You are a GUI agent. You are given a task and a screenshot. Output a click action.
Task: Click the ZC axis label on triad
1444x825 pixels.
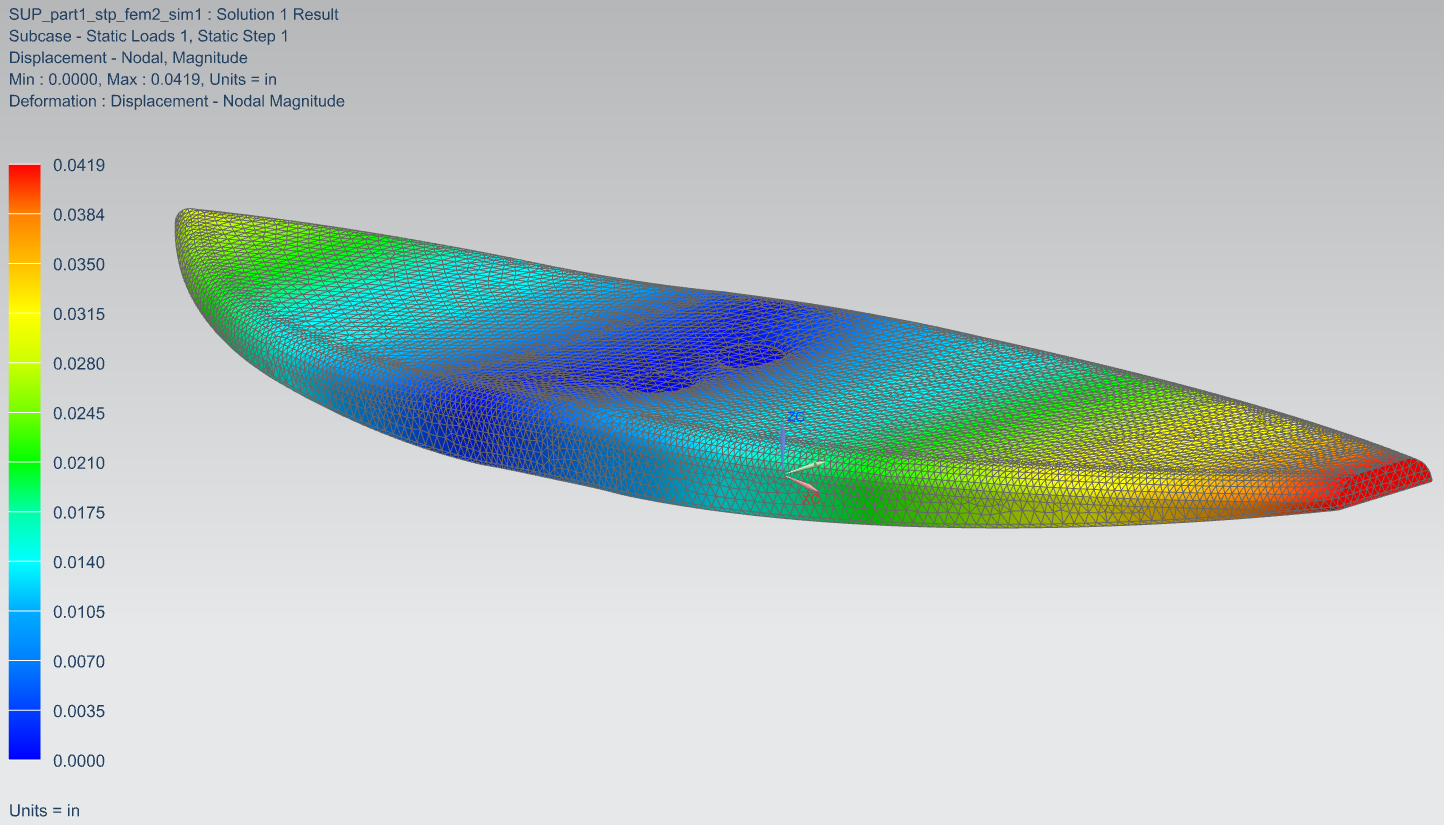point(796,416)
